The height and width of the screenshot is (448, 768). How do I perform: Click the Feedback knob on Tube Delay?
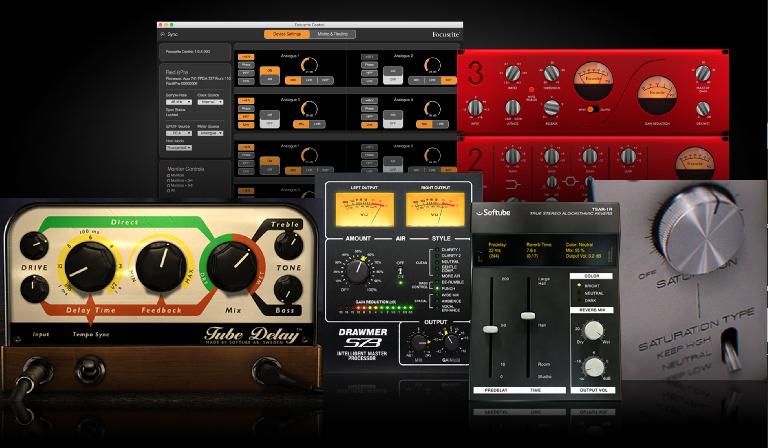(x=161, y=266)
